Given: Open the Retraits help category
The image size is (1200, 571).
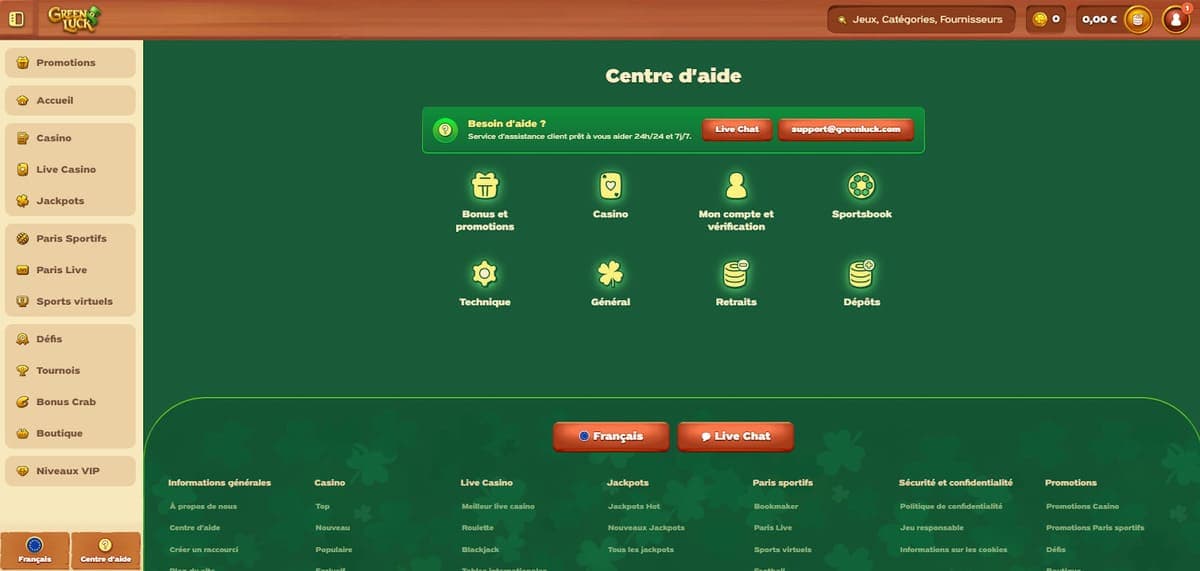Looking at the screenshot, I should click(736, 283).
